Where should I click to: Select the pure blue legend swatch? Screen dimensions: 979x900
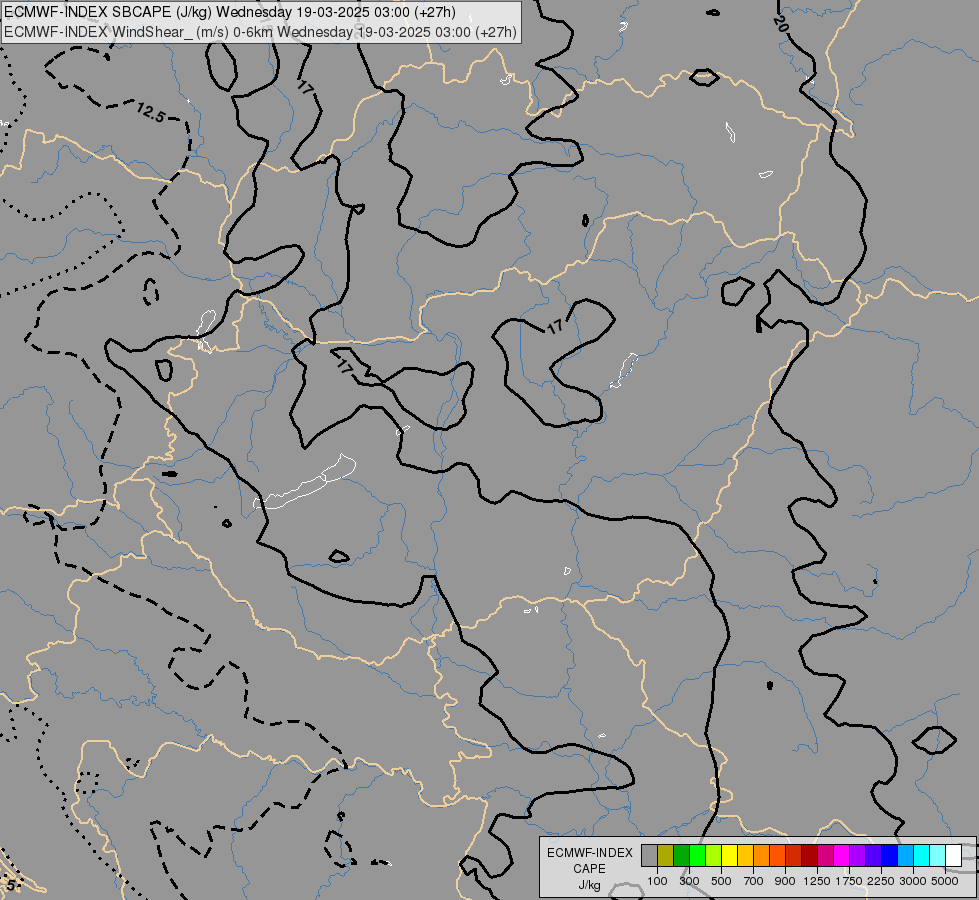click(890, 855)
